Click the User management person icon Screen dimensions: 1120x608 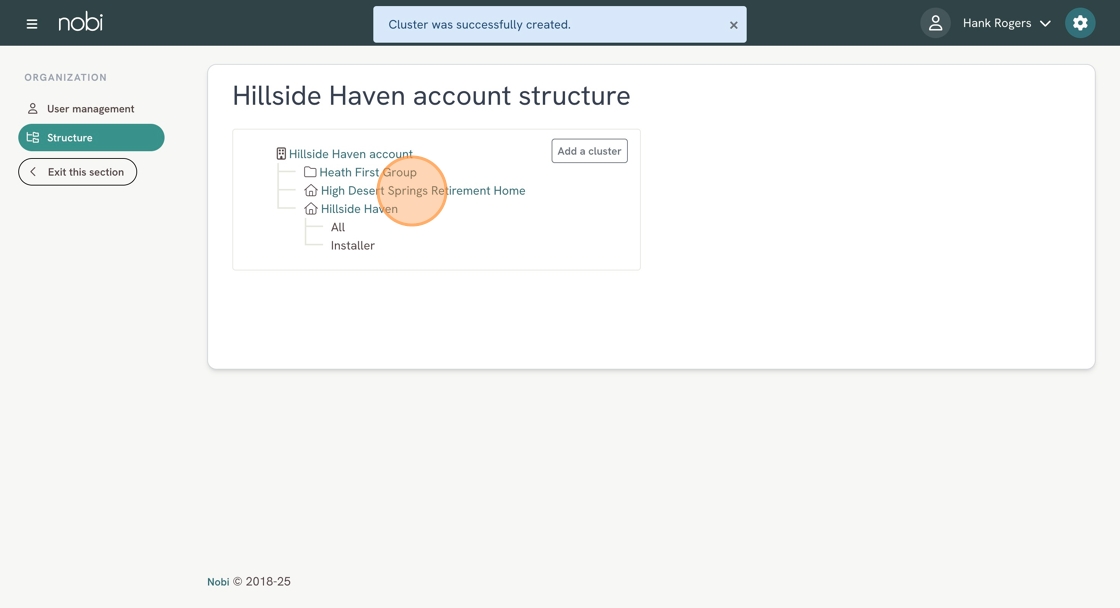click(32, 109)
